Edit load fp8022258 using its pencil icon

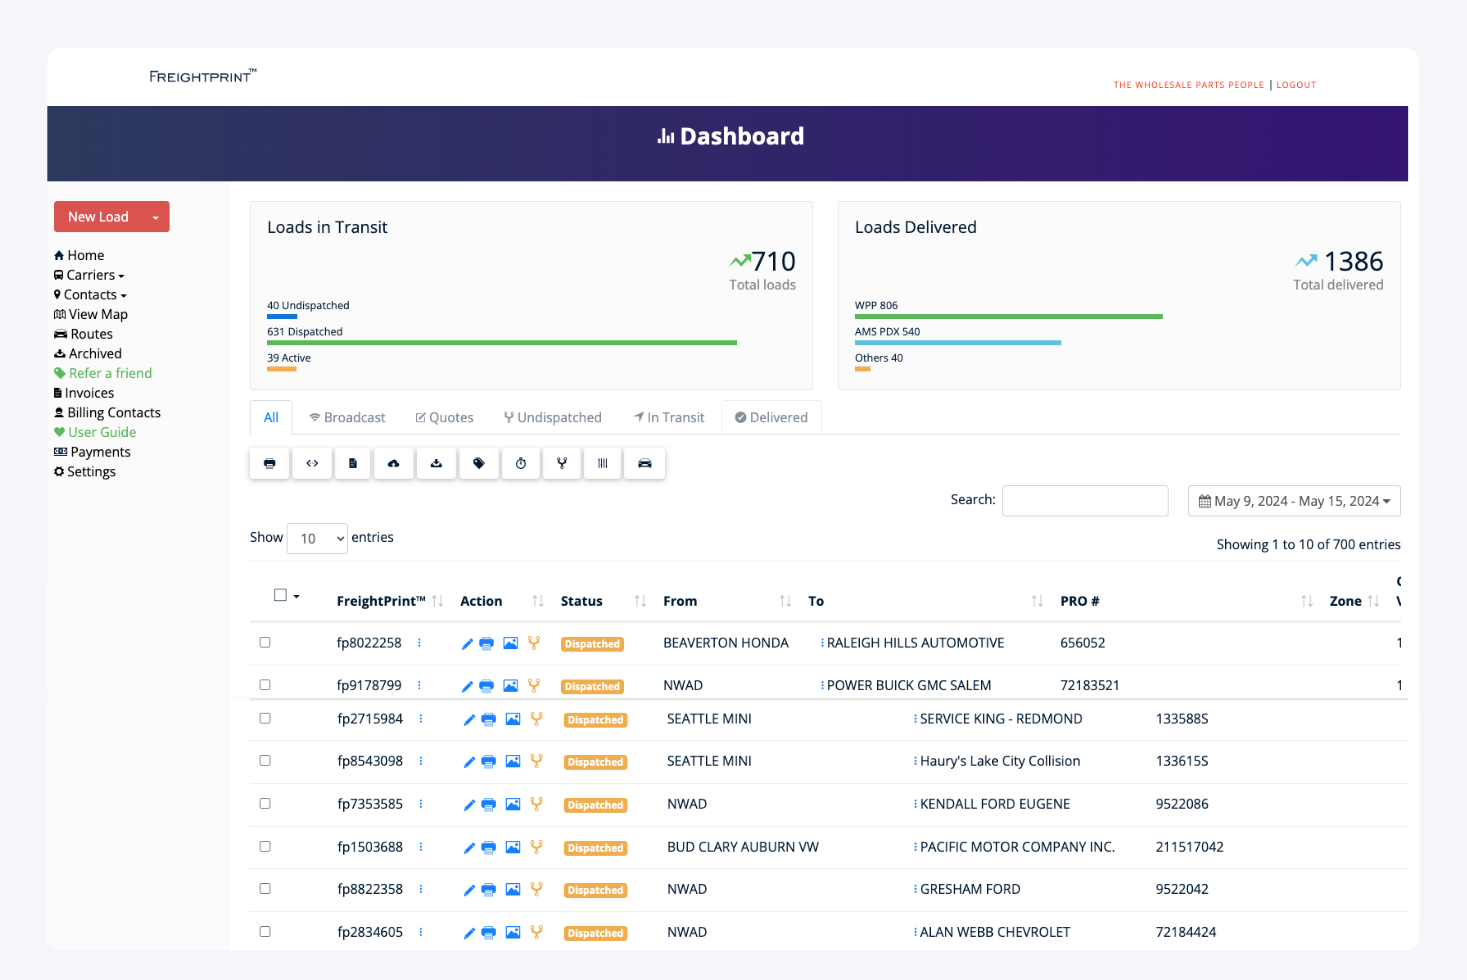(x=467, y=643)
